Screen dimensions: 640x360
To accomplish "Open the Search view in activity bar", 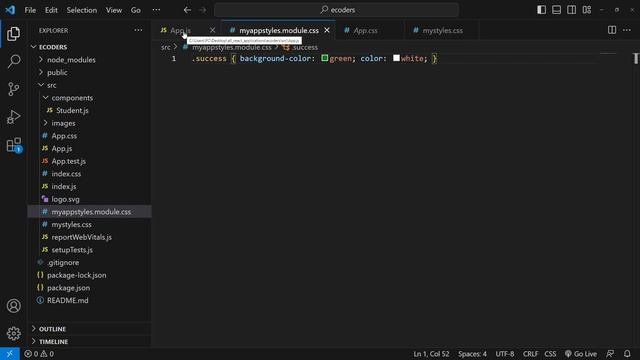I will click(x=13, y=61).
